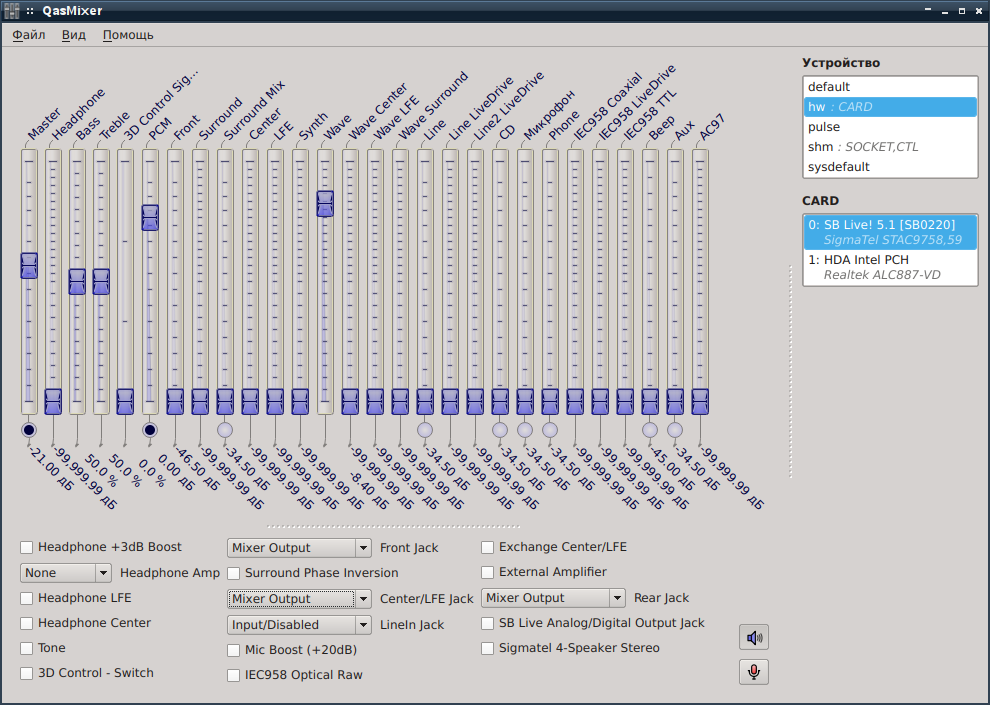
Task: Click the 3D Control Sig slider handle
Action: click(125, 401)
